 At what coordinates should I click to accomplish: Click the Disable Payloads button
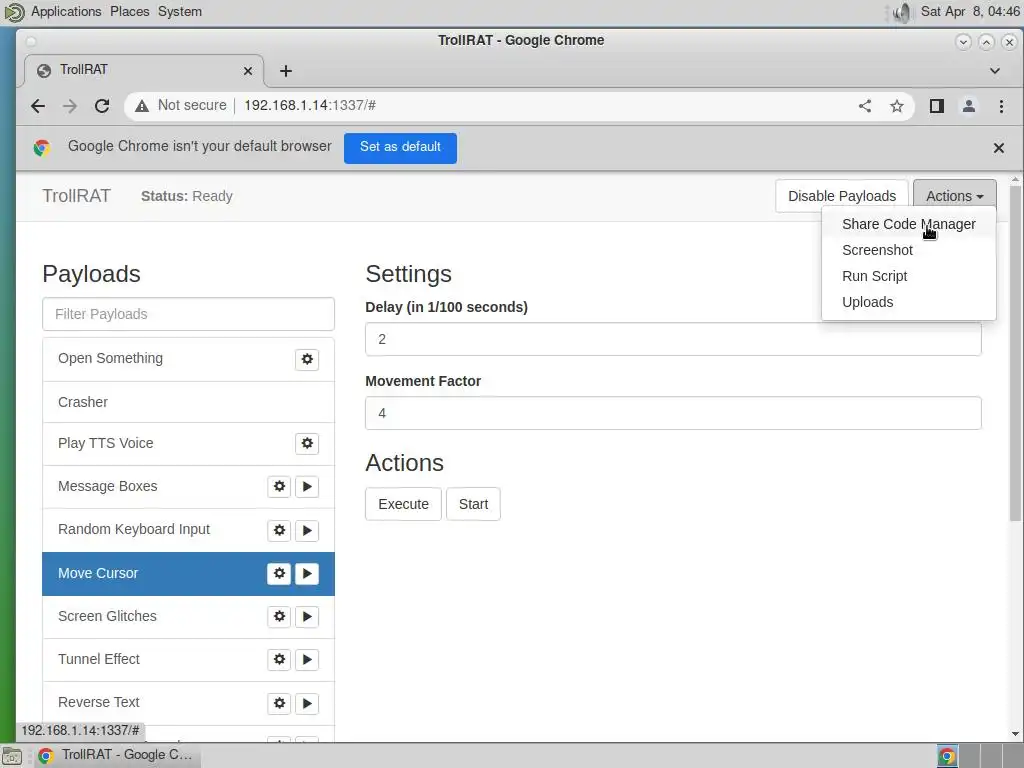(842, 196)
